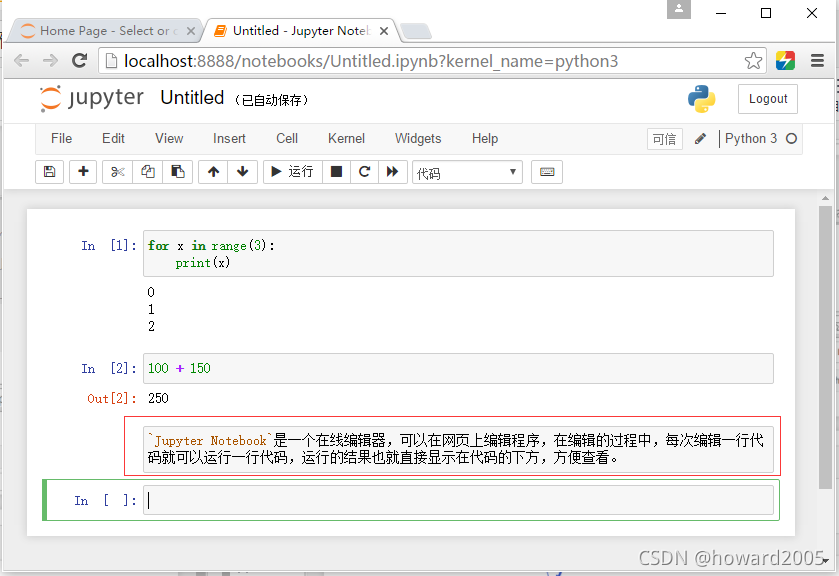Click the Python 3 kernel name
The height and width of the screenshot is (576, 839).
tap(751, 139)
